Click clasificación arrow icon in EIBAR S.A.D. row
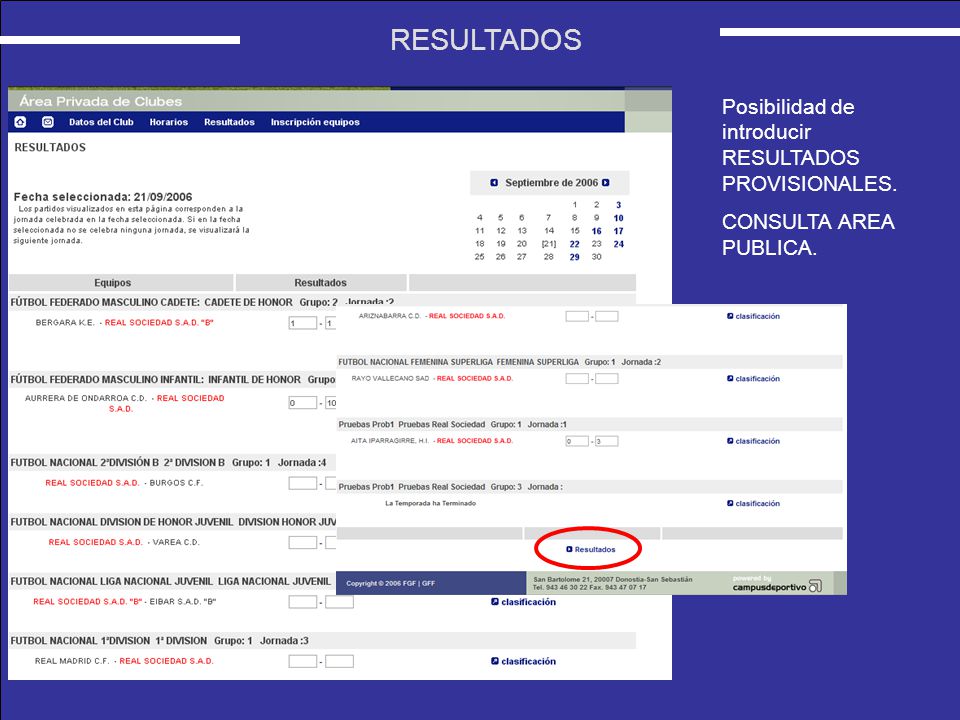The height and width of the screenshot is (720, 960). [x=495, y=602]
